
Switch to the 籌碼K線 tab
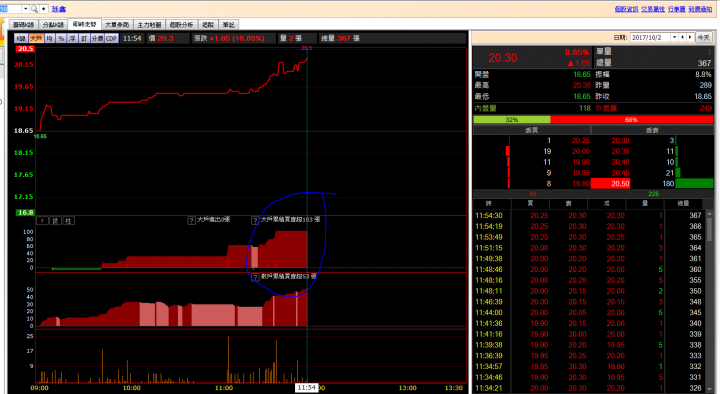(23, 25)
